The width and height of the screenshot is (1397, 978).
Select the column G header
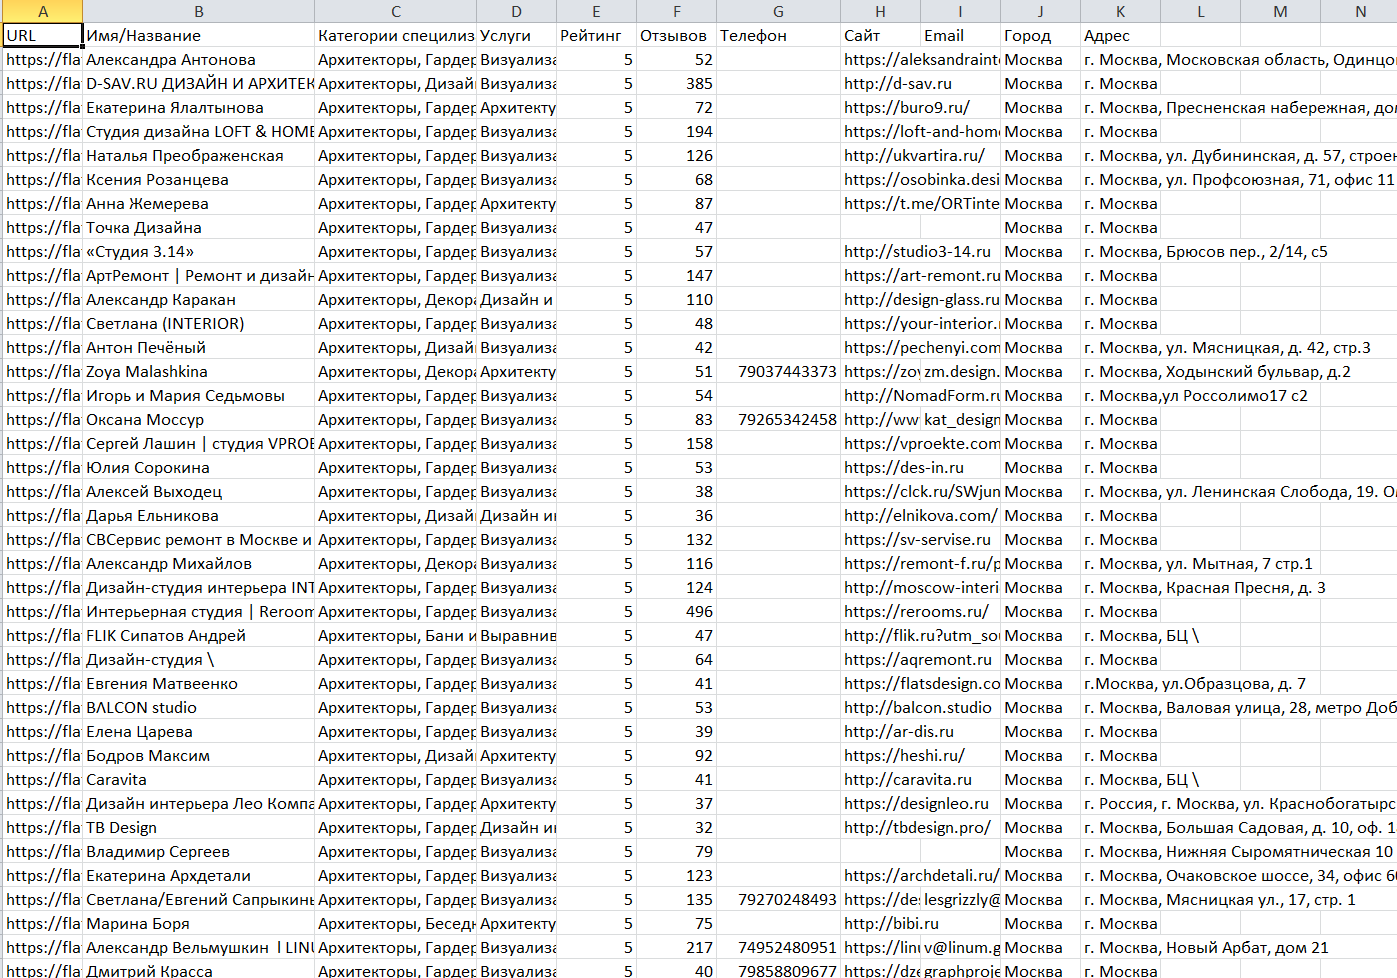click(x=778, y=11)
